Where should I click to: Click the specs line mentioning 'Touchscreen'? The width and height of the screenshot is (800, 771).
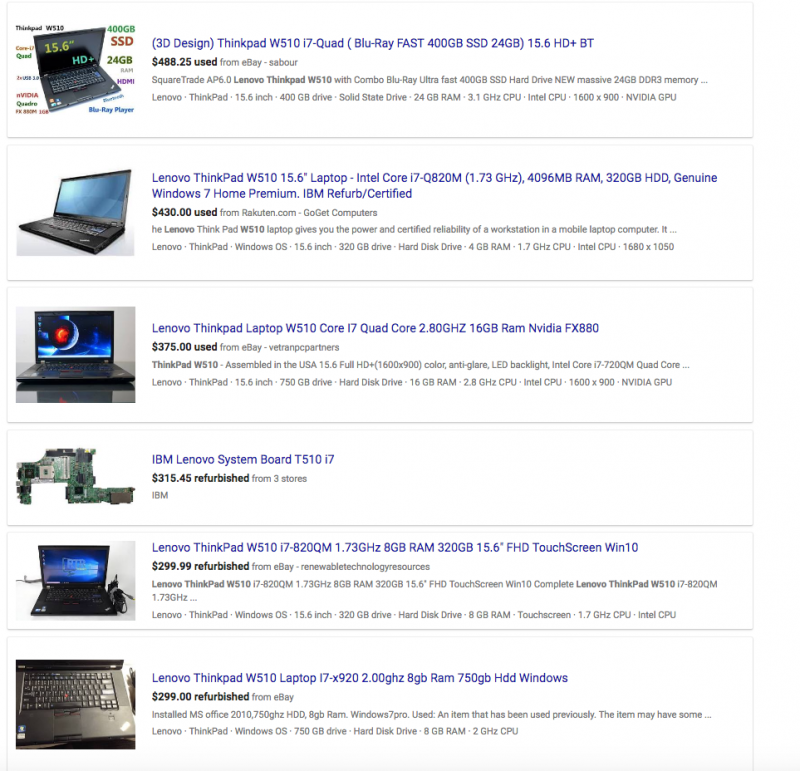[x=414, y=615]
